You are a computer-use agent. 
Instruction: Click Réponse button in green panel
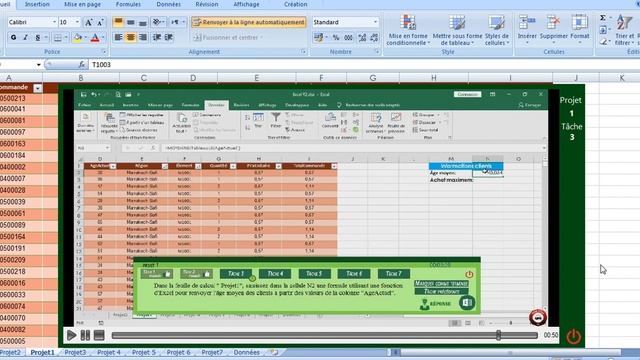click(436, 304)
